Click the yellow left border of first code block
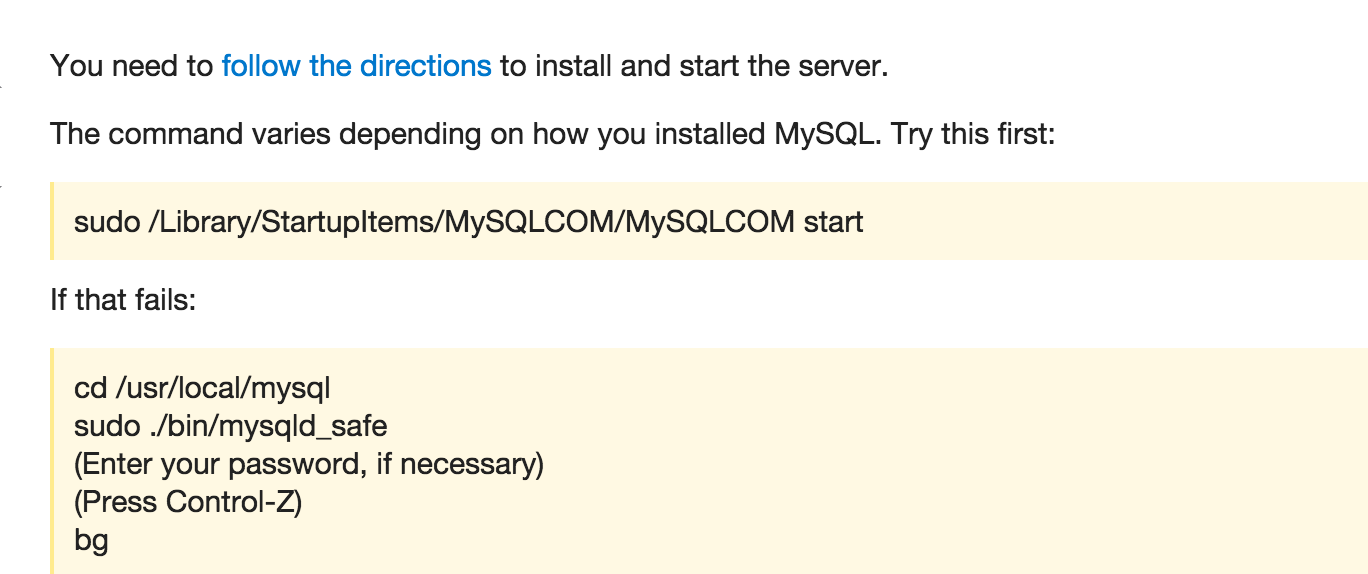This screenshot has width=1368, height=574. pos(52,221)
